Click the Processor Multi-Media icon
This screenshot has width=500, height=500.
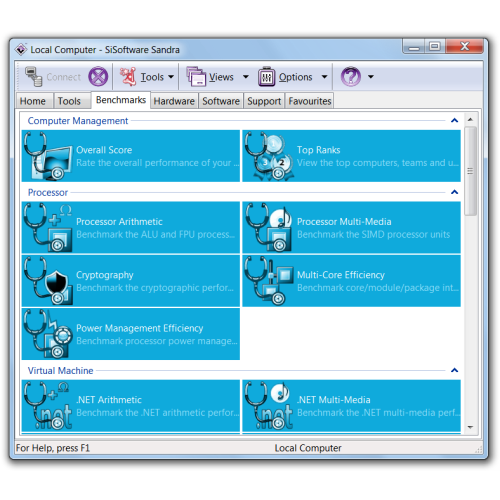click(269, 228)
